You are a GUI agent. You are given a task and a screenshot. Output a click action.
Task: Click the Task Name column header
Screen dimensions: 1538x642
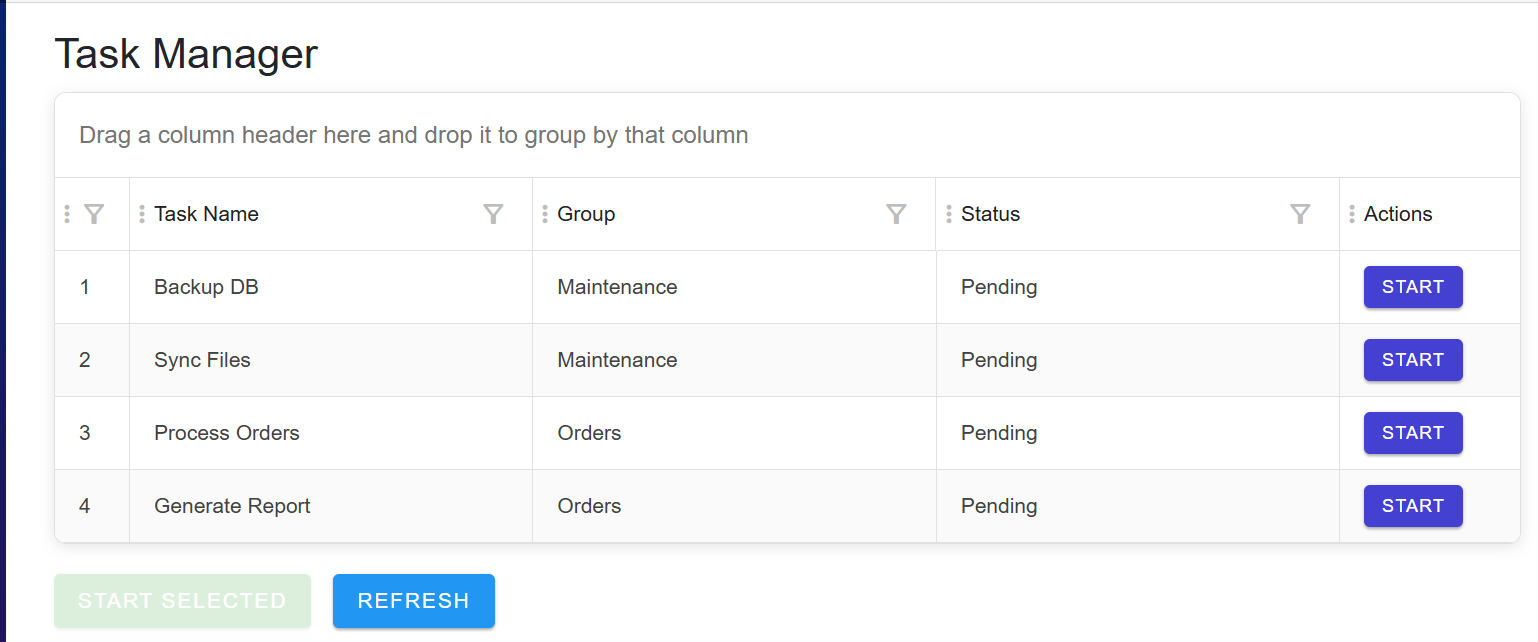tap(331, 214)
